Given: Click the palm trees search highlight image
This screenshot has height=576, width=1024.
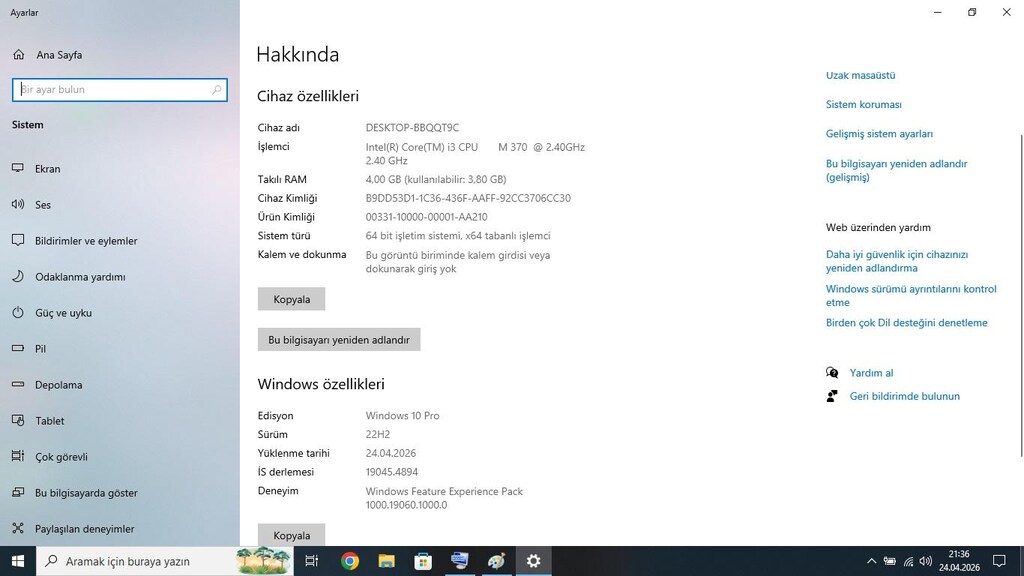Looking at the screenshot, I should pyautogui.click(x=264, y=561).
